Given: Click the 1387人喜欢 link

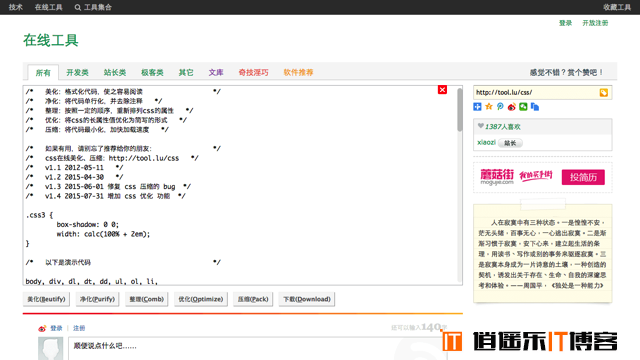Looking at the screenshot, I should [x=503, y=127].
